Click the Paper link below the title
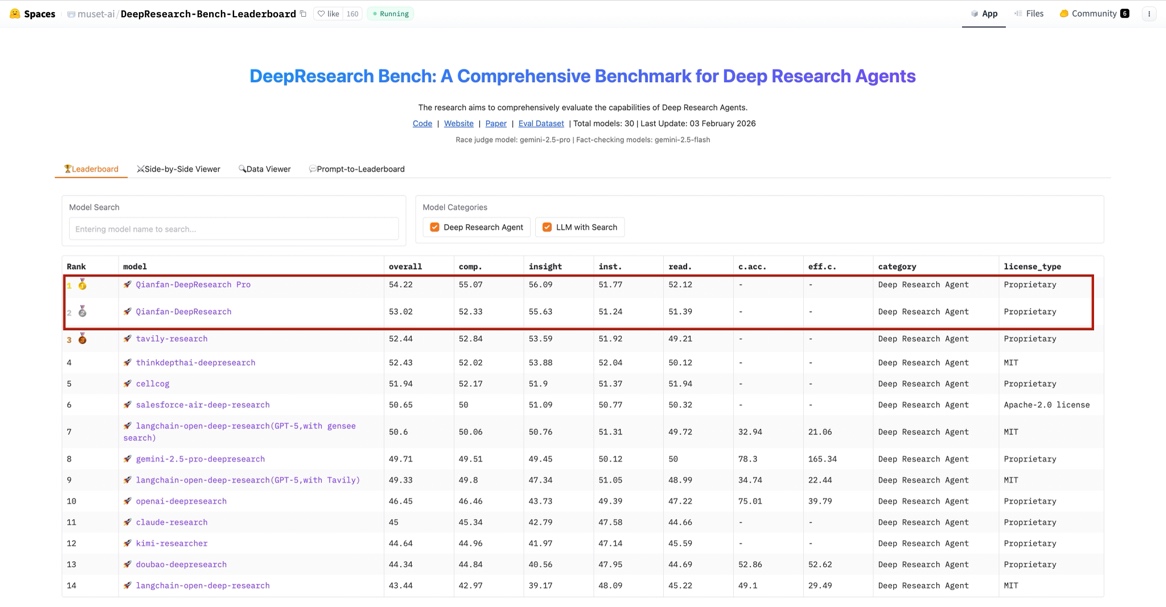Image resolution: width=1166 pixels, height=607 pixels. click(x=495, y=123)
